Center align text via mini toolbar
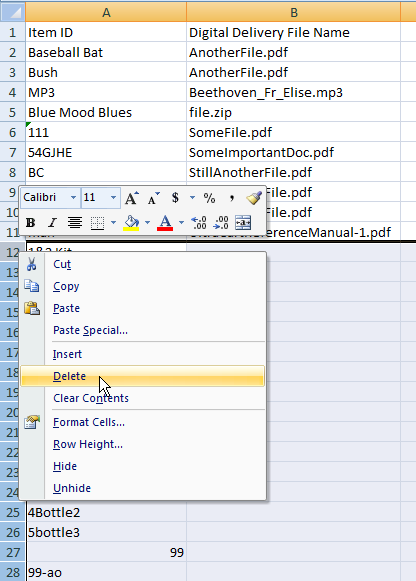This screenshot has height=581, width=416. tap(75, 223)
